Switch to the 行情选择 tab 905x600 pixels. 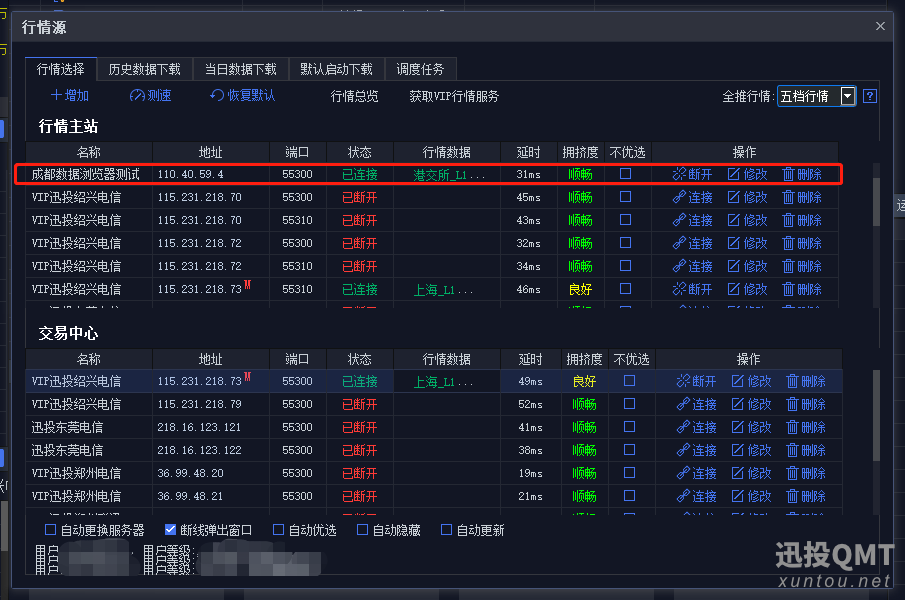tap(61, 69)
